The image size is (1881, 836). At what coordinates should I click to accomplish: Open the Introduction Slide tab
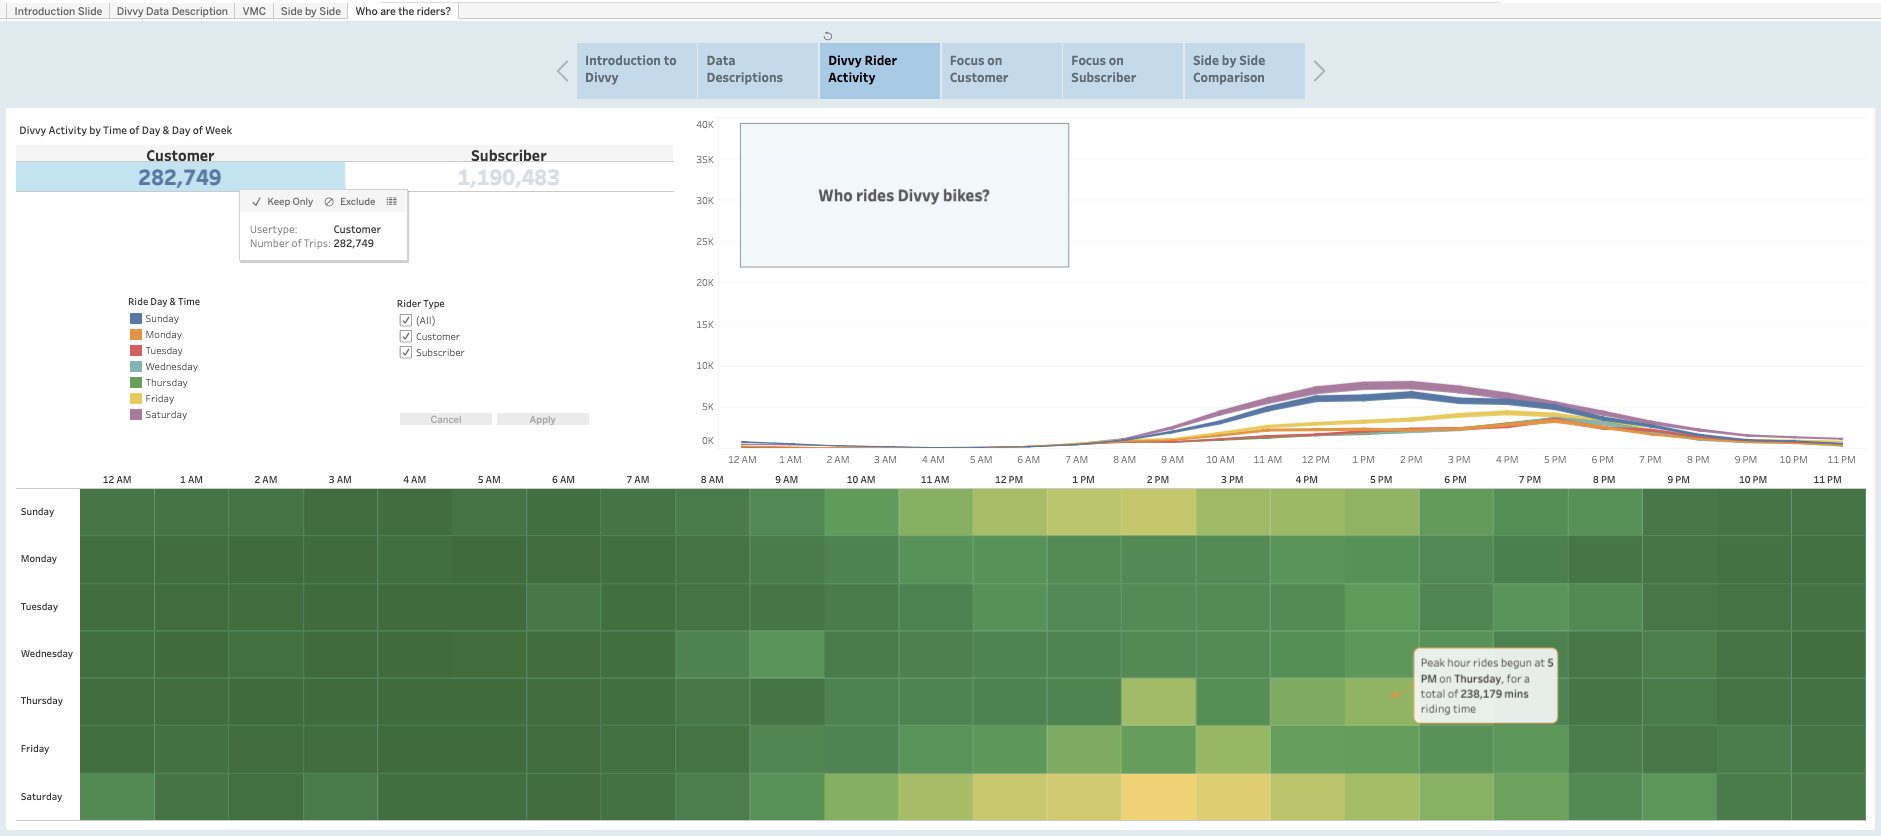coord(58,11)
